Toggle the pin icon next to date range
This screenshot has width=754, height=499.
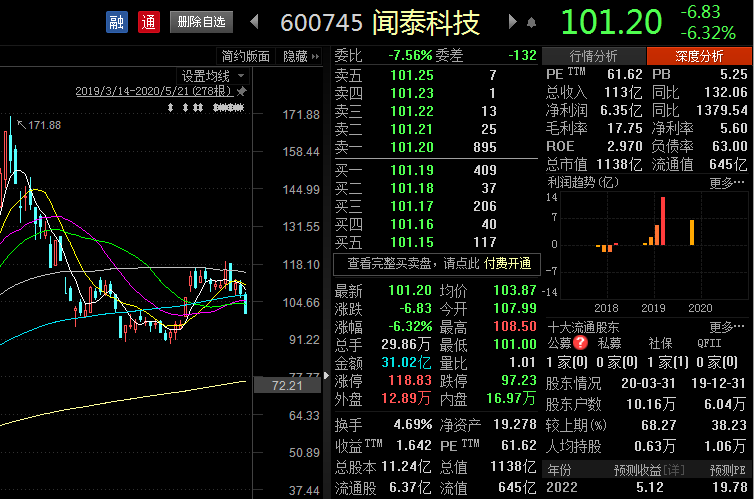[x=241, y=91]
